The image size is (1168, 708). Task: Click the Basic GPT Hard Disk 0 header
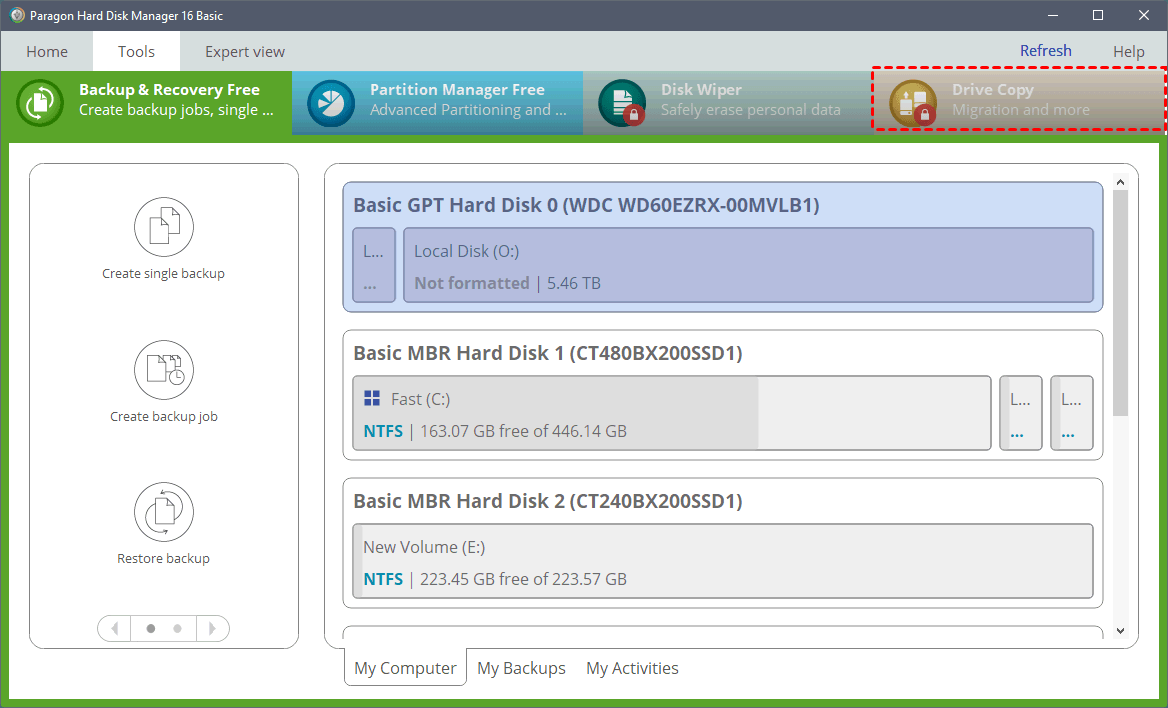586,205
